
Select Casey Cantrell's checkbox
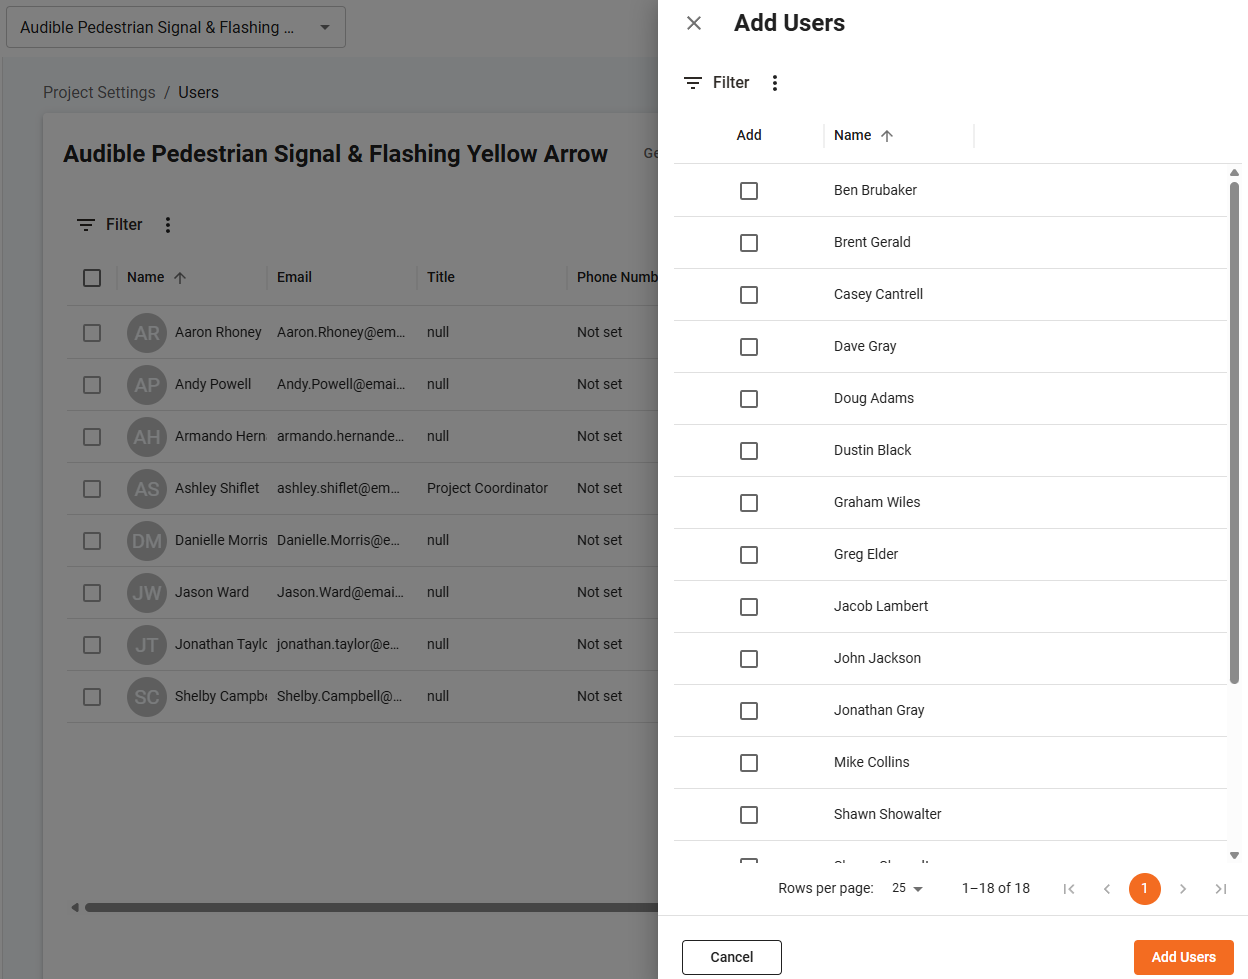point(749,295)
